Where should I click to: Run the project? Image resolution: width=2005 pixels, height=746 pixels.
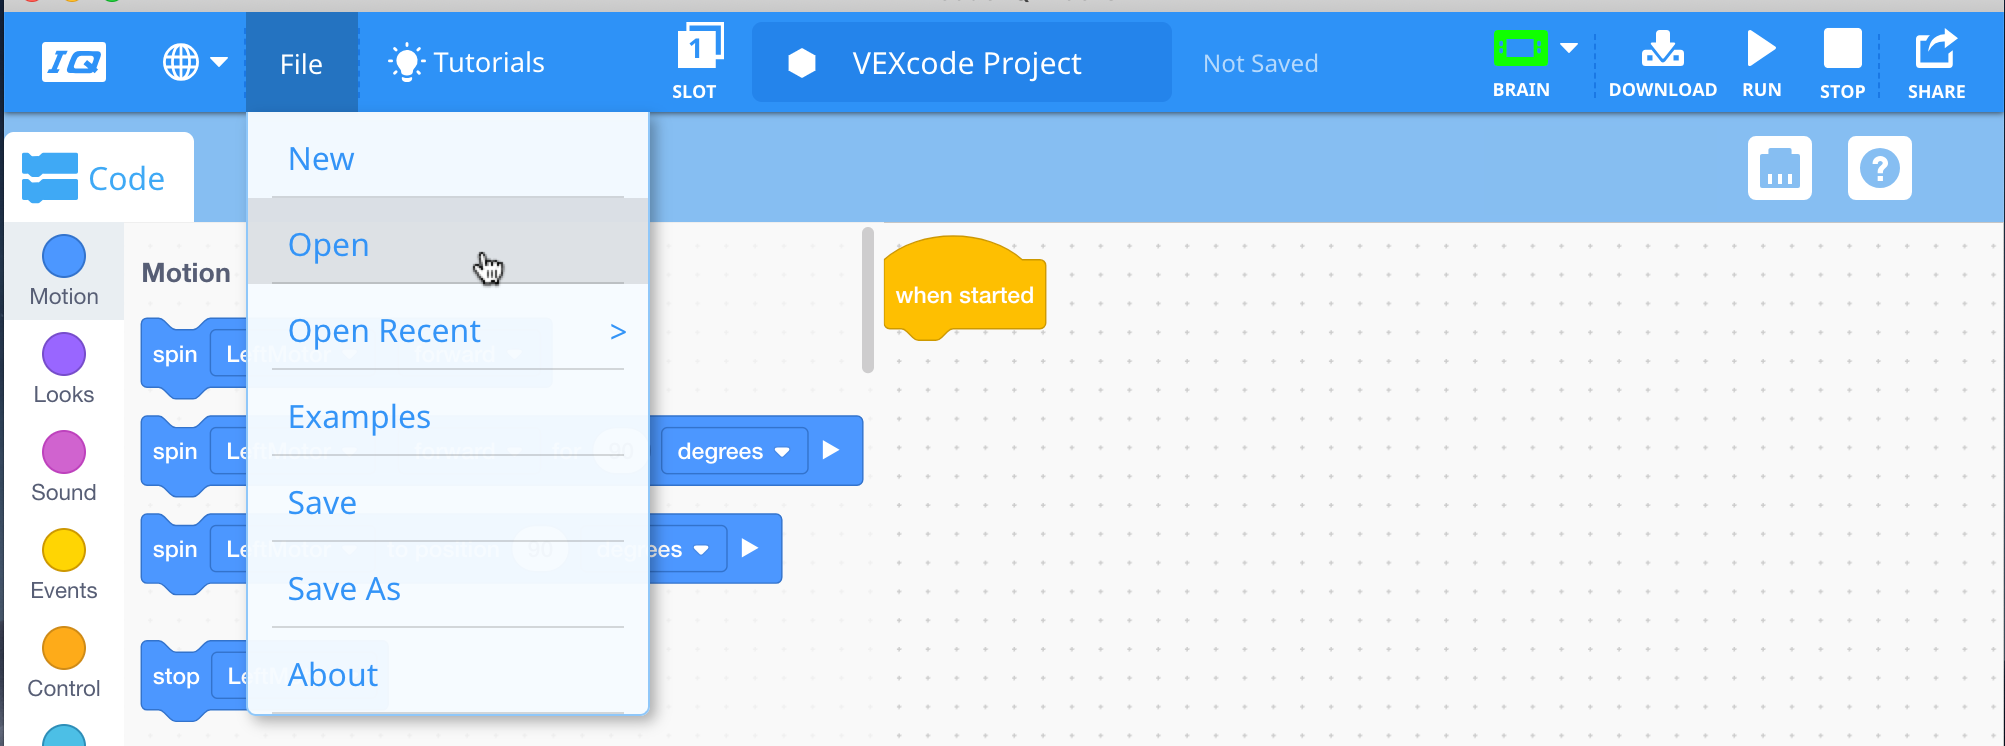pyautogui.click(x=1759, y=60)
